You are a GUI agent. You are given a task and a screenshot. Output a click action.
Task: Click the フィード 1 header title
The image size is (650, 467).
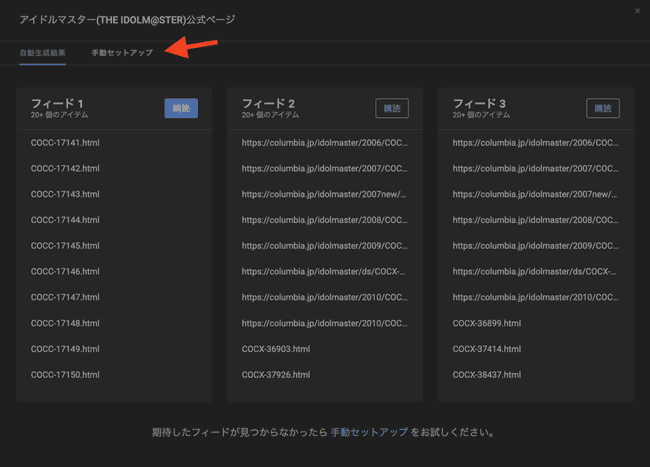point(57,104)
